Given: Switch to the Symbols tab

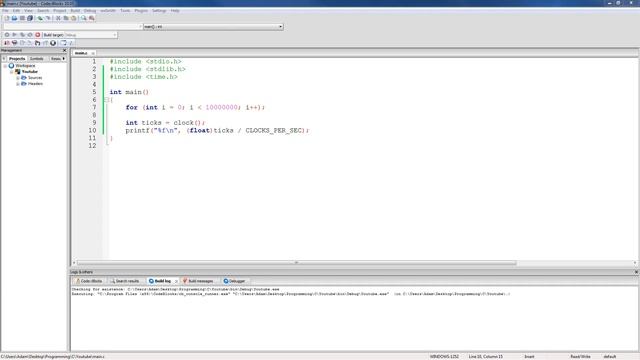Looking at the screenshot, I should [x=37, y=59].
